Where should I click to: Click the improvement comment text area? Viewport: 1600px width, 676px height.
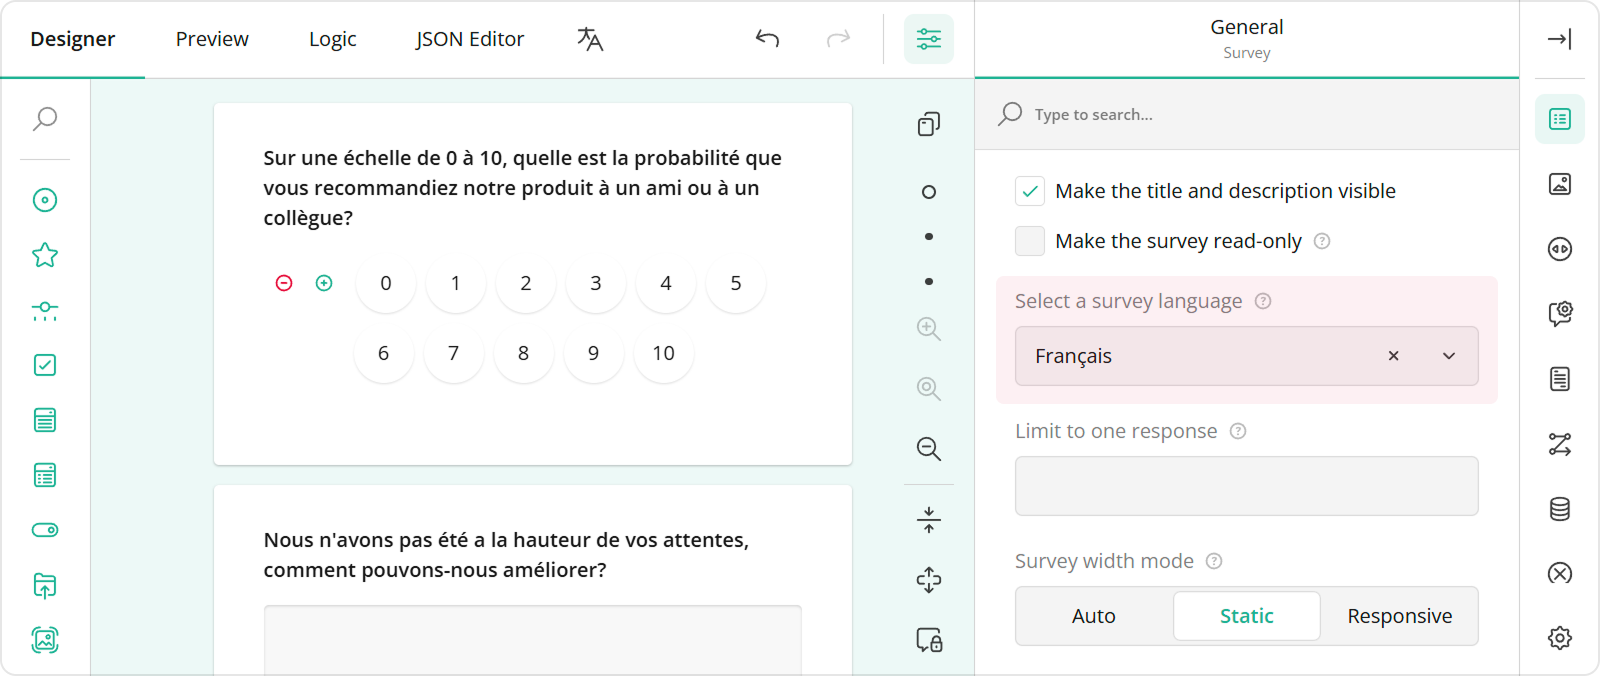(533, 640)
